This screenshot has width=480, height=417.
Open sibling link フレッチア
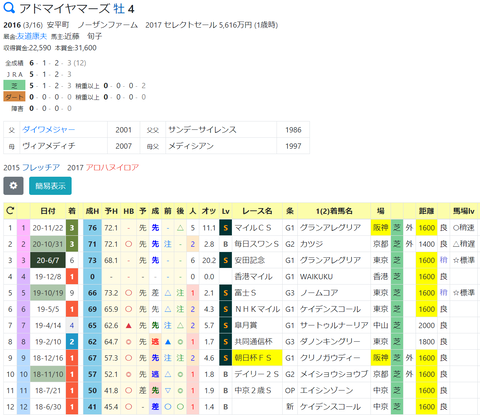coord(41,167)
